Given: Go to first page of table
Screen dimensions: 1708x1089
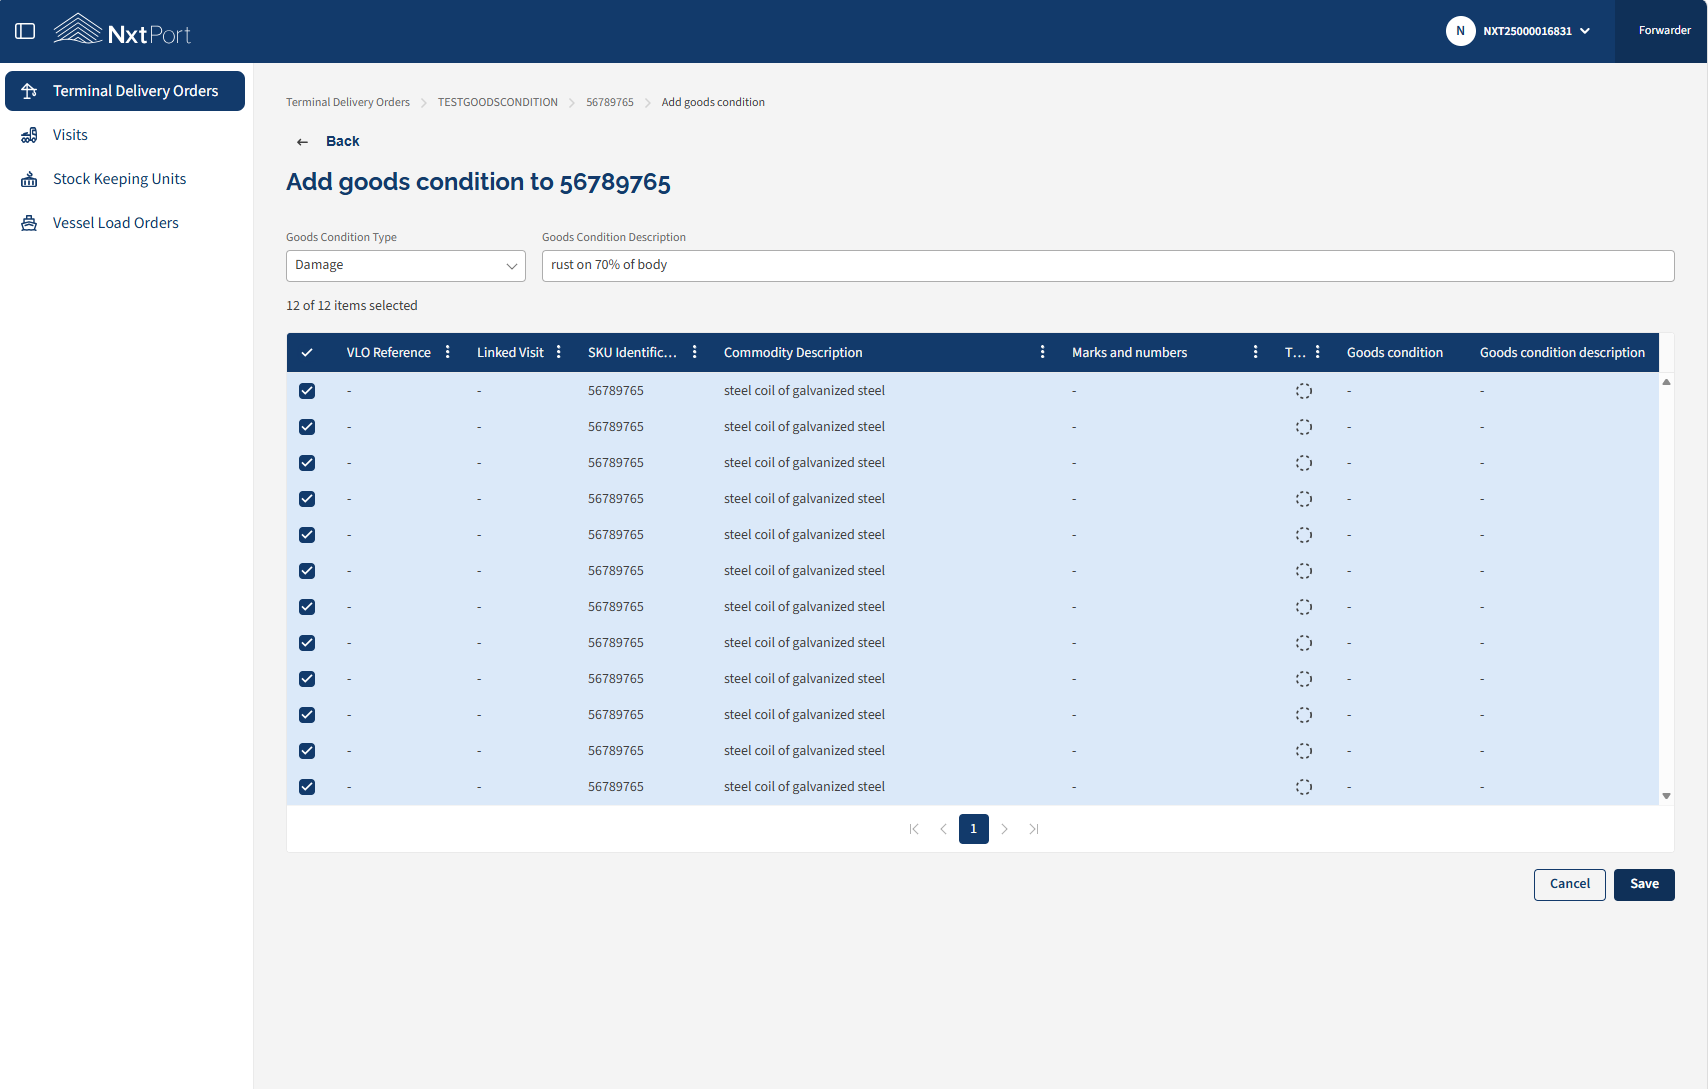Looking at the screenshot, I should coord(914,829).
